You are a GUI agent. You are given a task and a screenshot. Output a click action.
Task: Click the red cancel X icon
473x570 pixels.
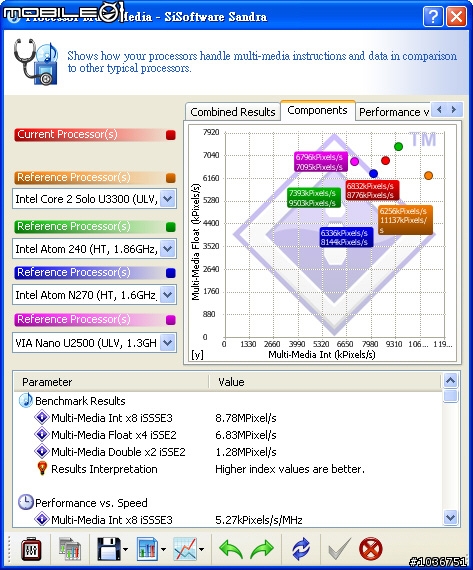370,549
